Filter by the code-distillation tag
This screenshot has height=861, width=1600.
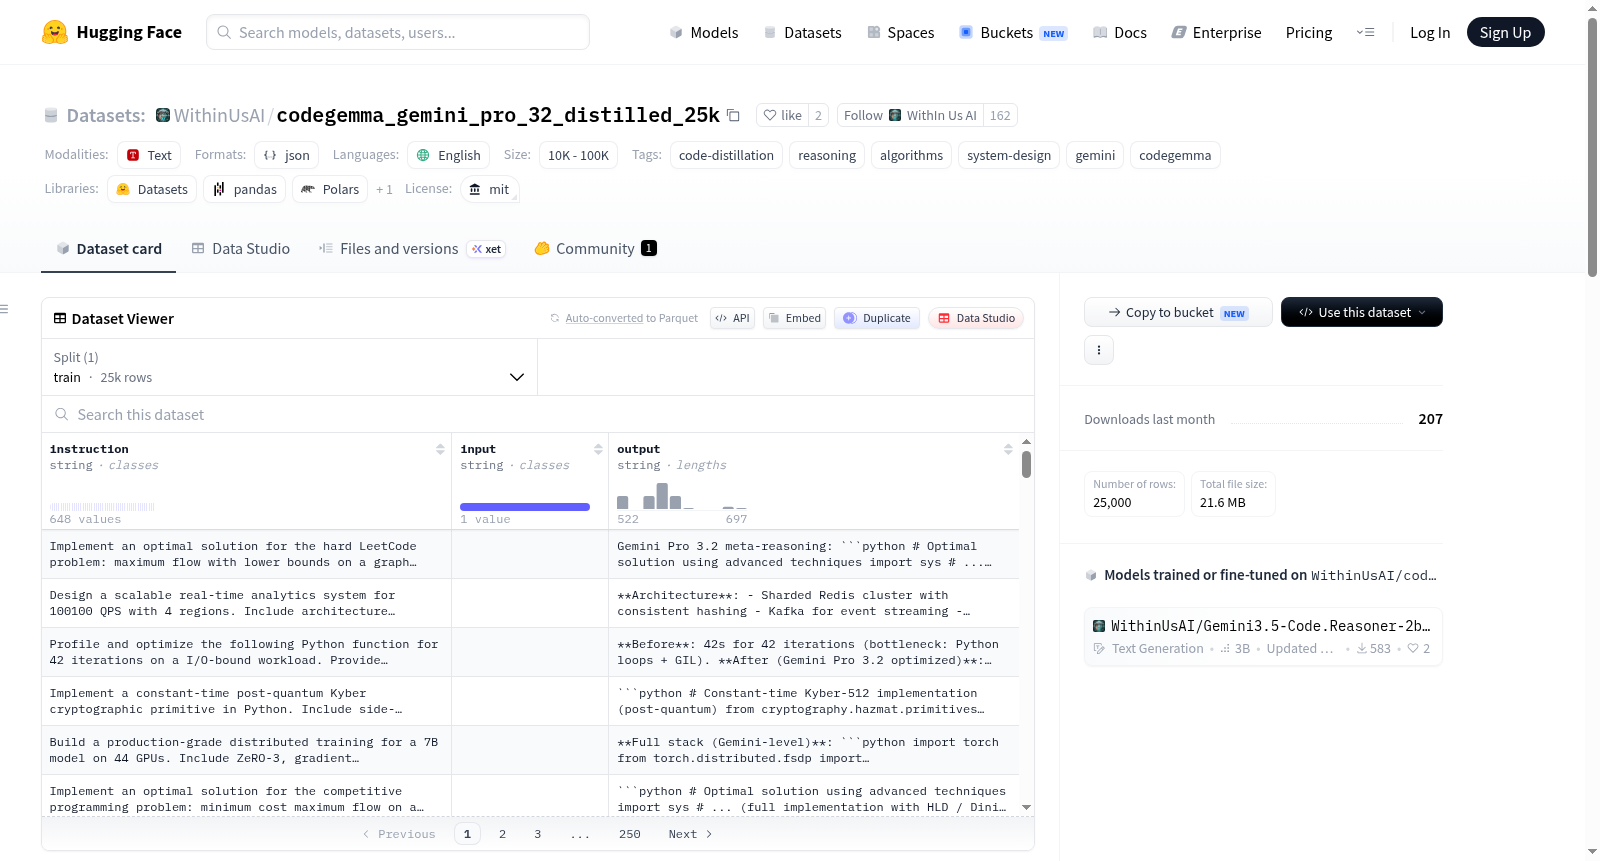point(726,155)
